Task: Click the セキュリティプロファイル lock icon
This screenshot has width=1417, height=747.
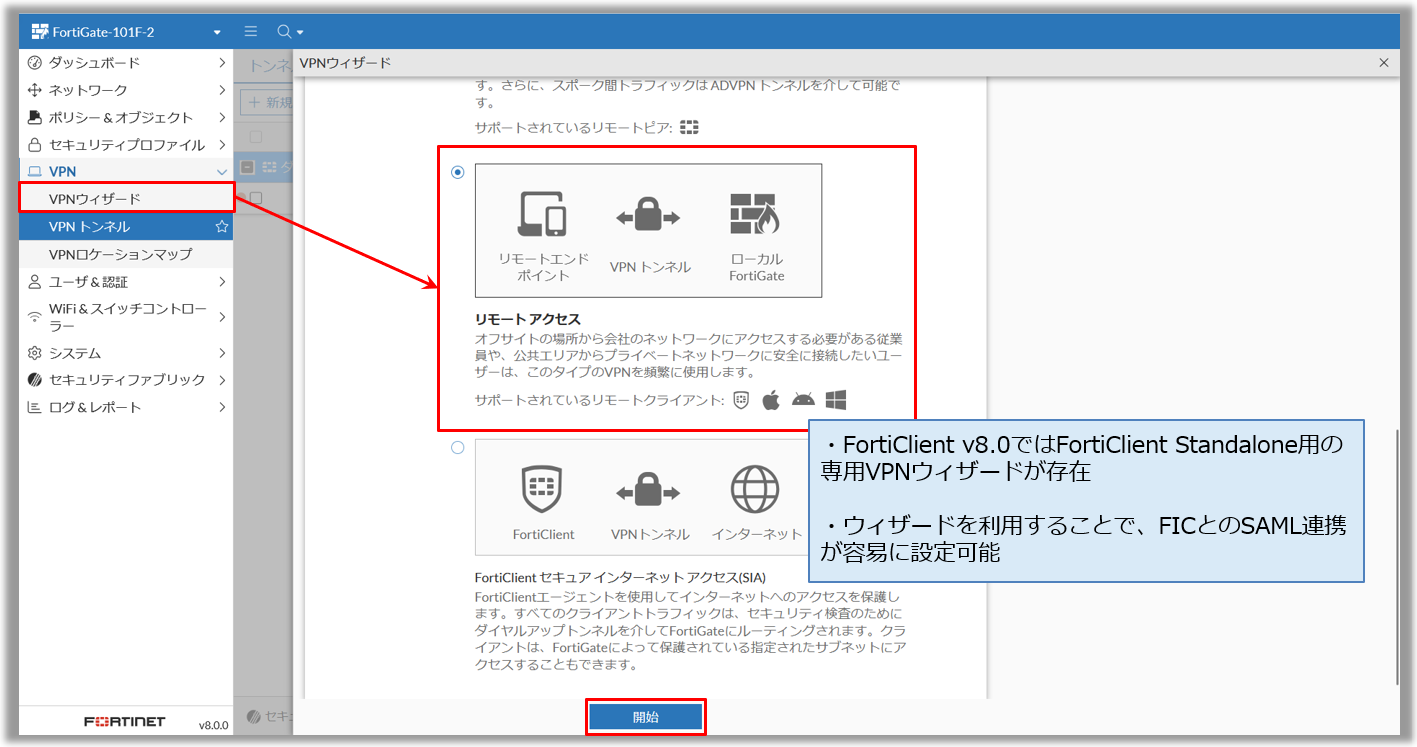Action: coord(35,145)
